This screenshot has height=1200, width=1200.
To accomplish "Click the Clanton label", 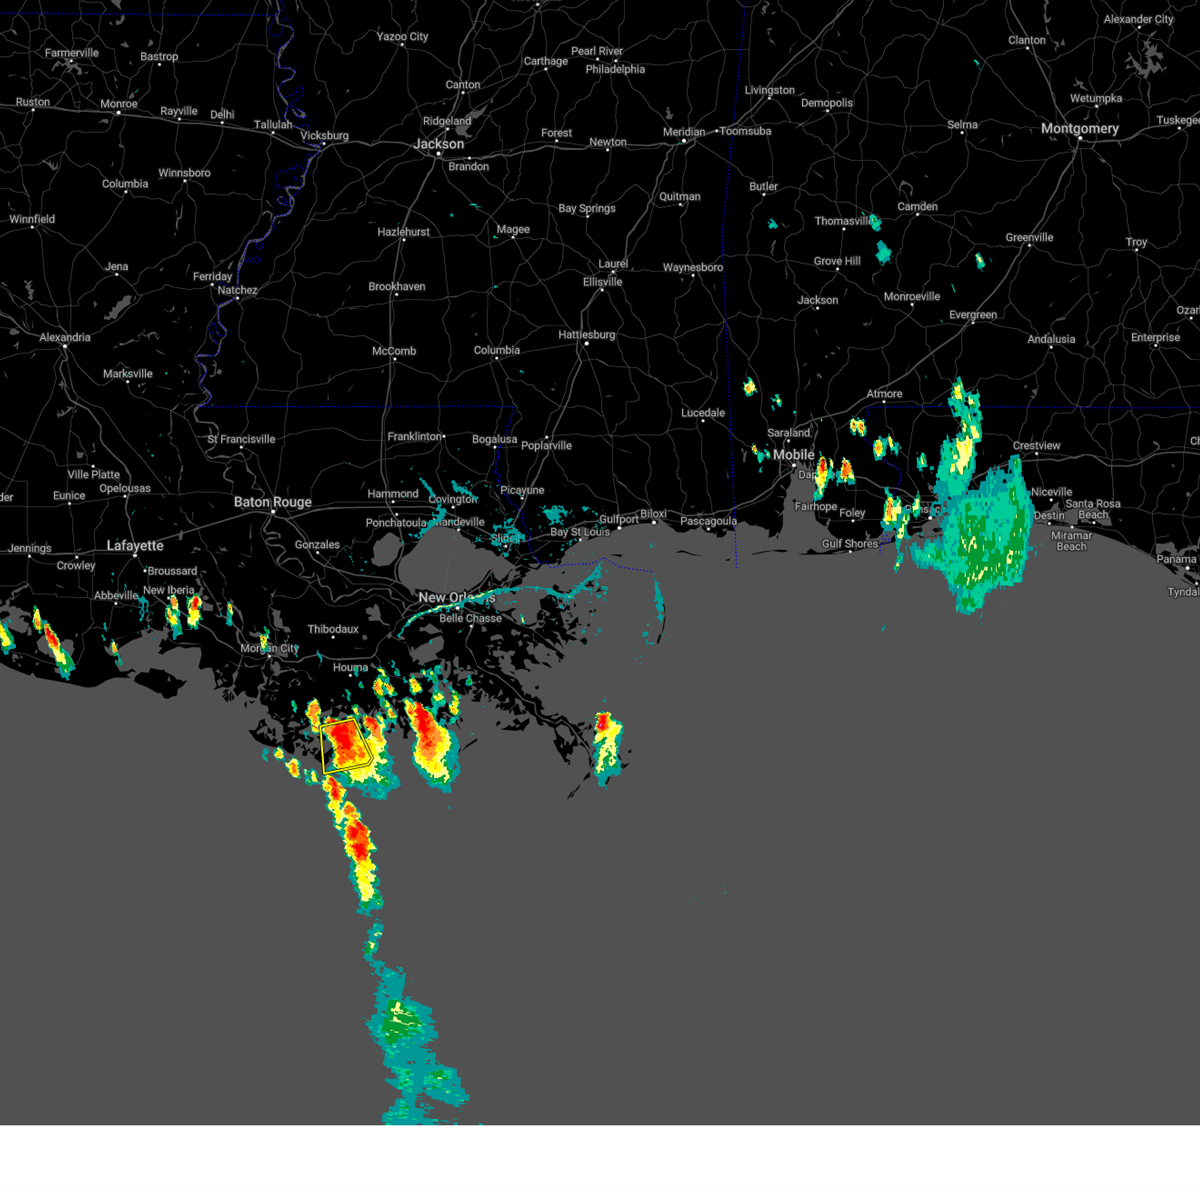I will click(x=1027, y=41).
